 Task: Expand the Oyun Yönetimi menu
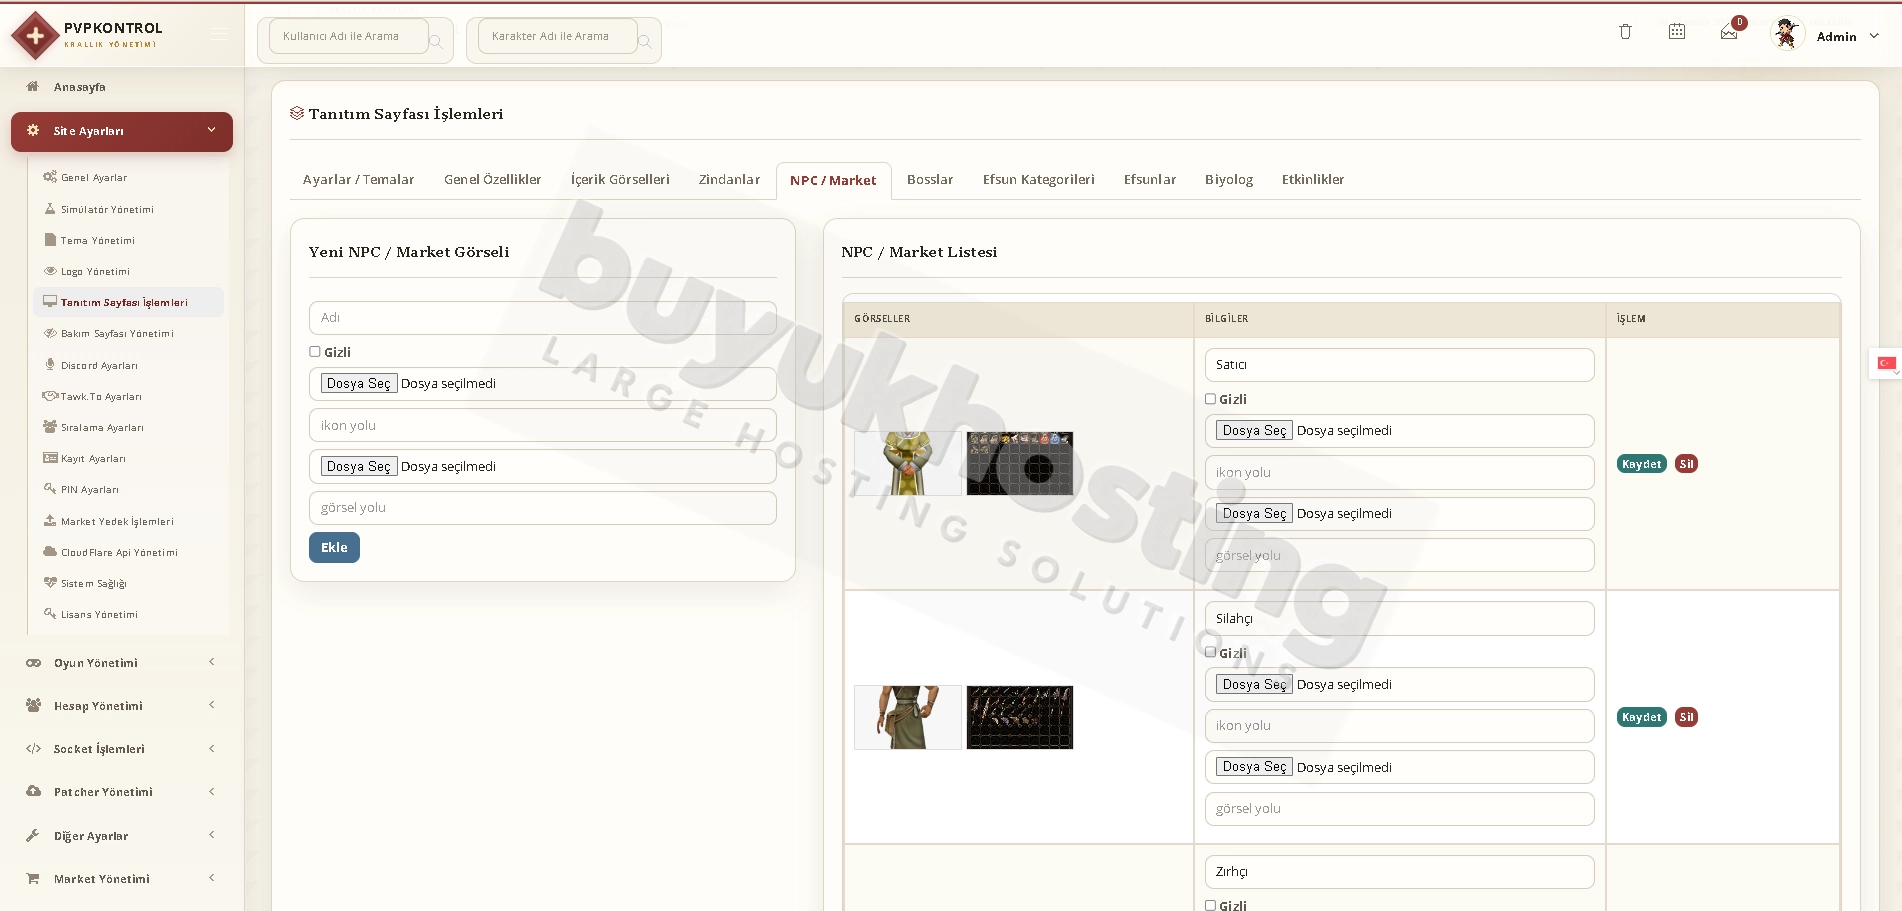pos(122,663)
